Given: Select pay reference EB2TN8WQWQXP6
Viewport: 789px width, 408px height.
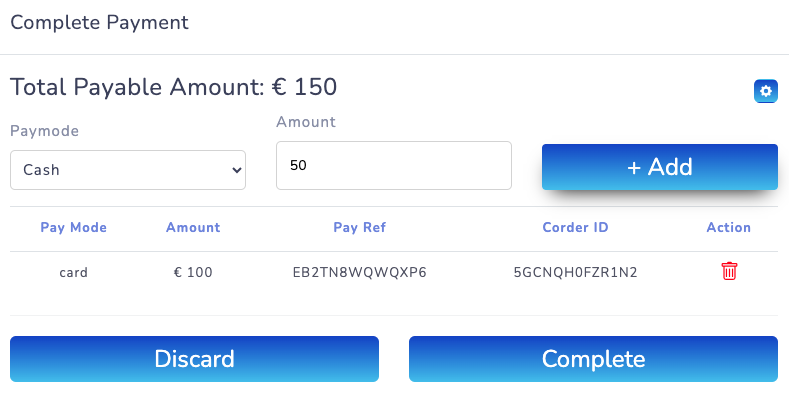Looking at the screenshot, I should 360,272.
